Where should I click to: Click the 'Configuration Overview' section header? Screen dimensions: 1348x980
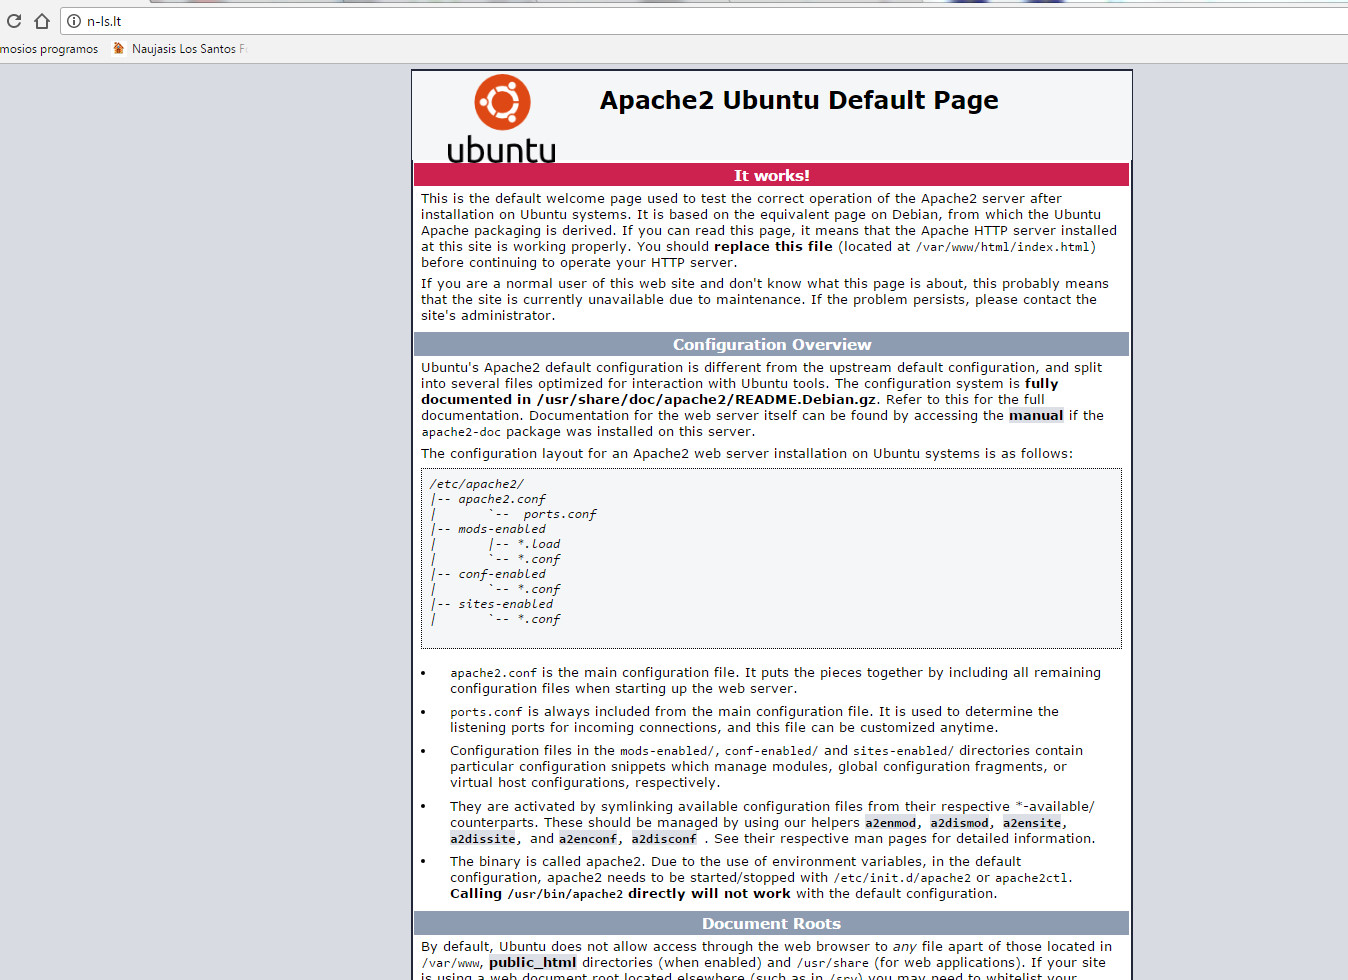click(771, 344)
